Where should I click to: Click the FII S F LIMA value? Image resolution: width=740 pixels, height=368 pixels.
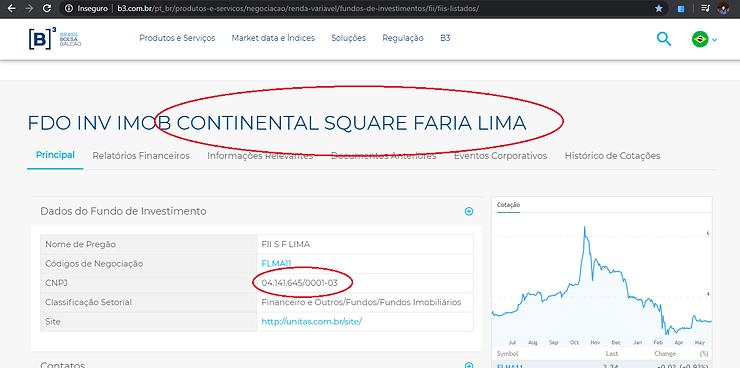(x=286, y=244)
